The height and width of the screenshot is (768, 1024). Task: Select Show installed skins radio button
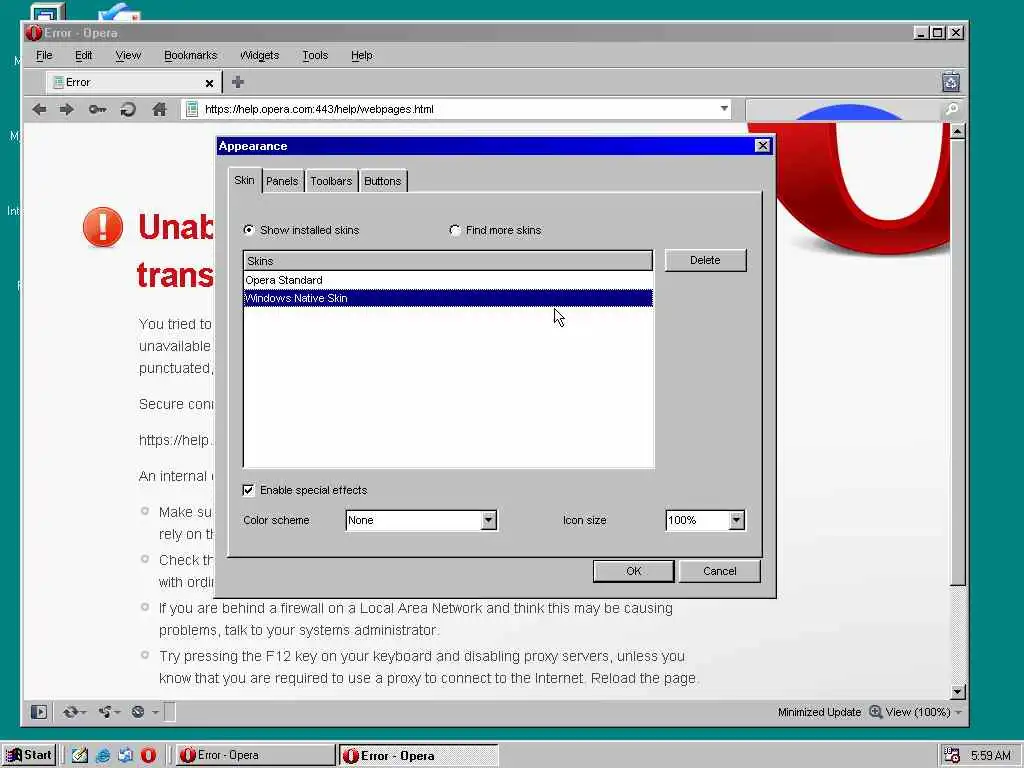point(249,230)
